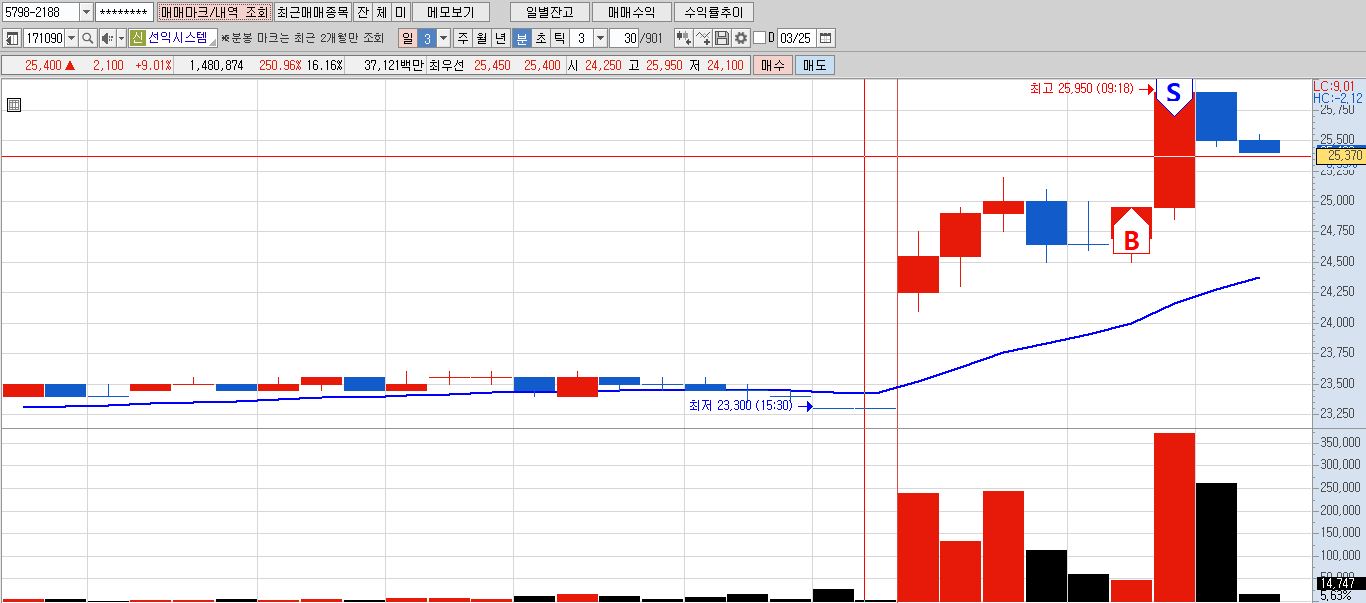
Task: Click the stock search magnifier icon
Action: click(87, 38)
